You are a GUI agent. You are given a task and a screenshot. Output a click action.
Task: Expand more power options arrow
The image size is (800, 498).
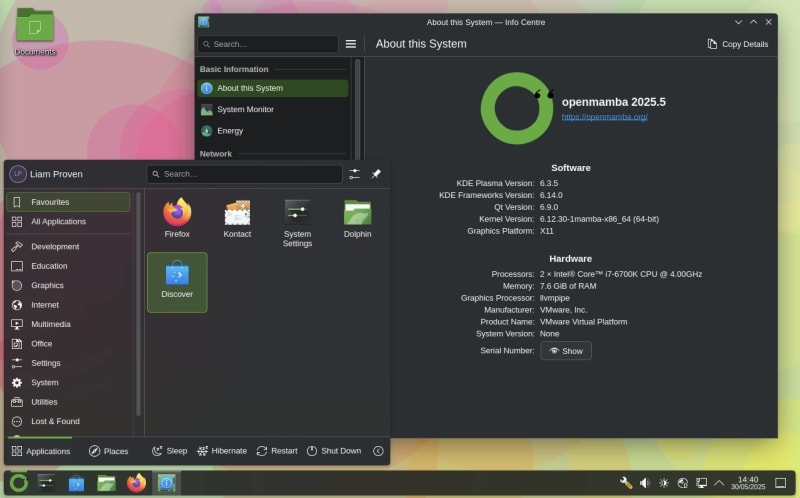pyautogui.click(x=378, y=451)
